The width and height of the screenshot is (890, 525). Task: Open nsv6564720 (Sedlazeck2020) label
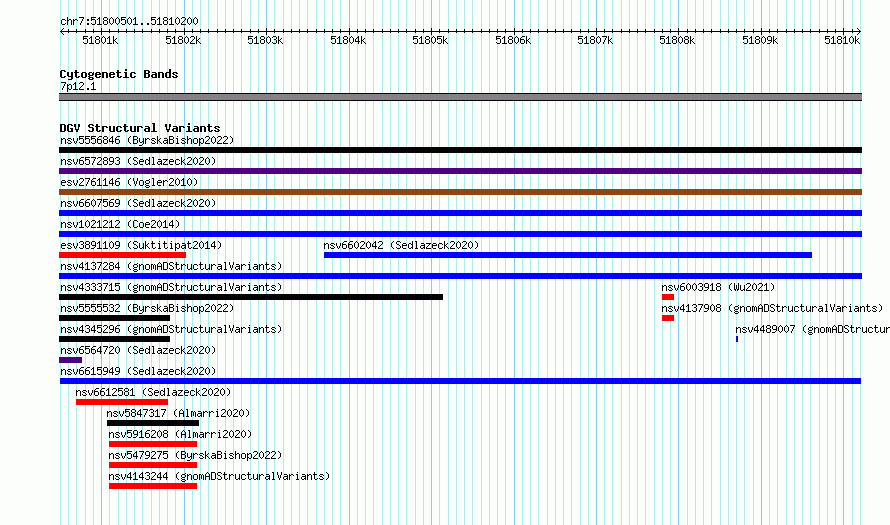click(138, 350)
